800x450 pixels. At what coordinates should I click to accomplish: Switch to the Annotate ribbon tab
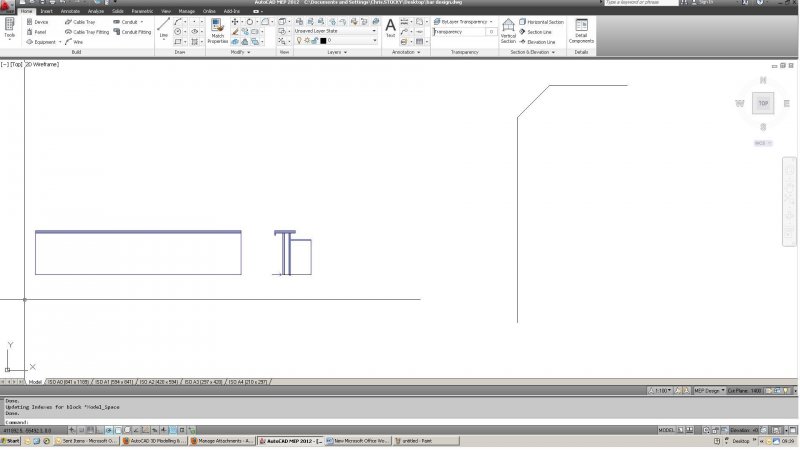(70, 11)
